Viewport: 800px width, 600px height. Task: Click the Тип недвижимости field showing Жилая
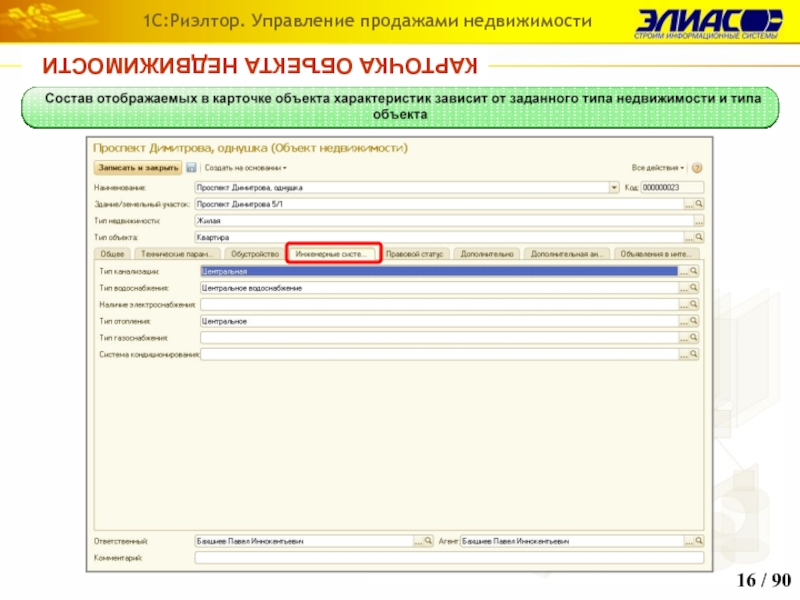(444, 221)
